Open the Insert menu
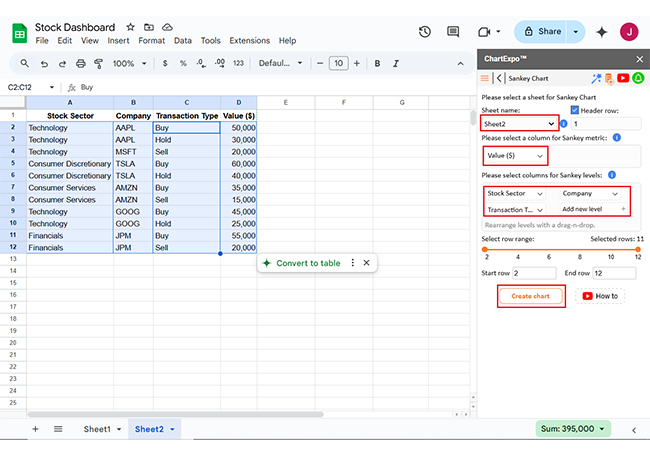The width and height of the screenshot is (650, 456). pos(118,41)
